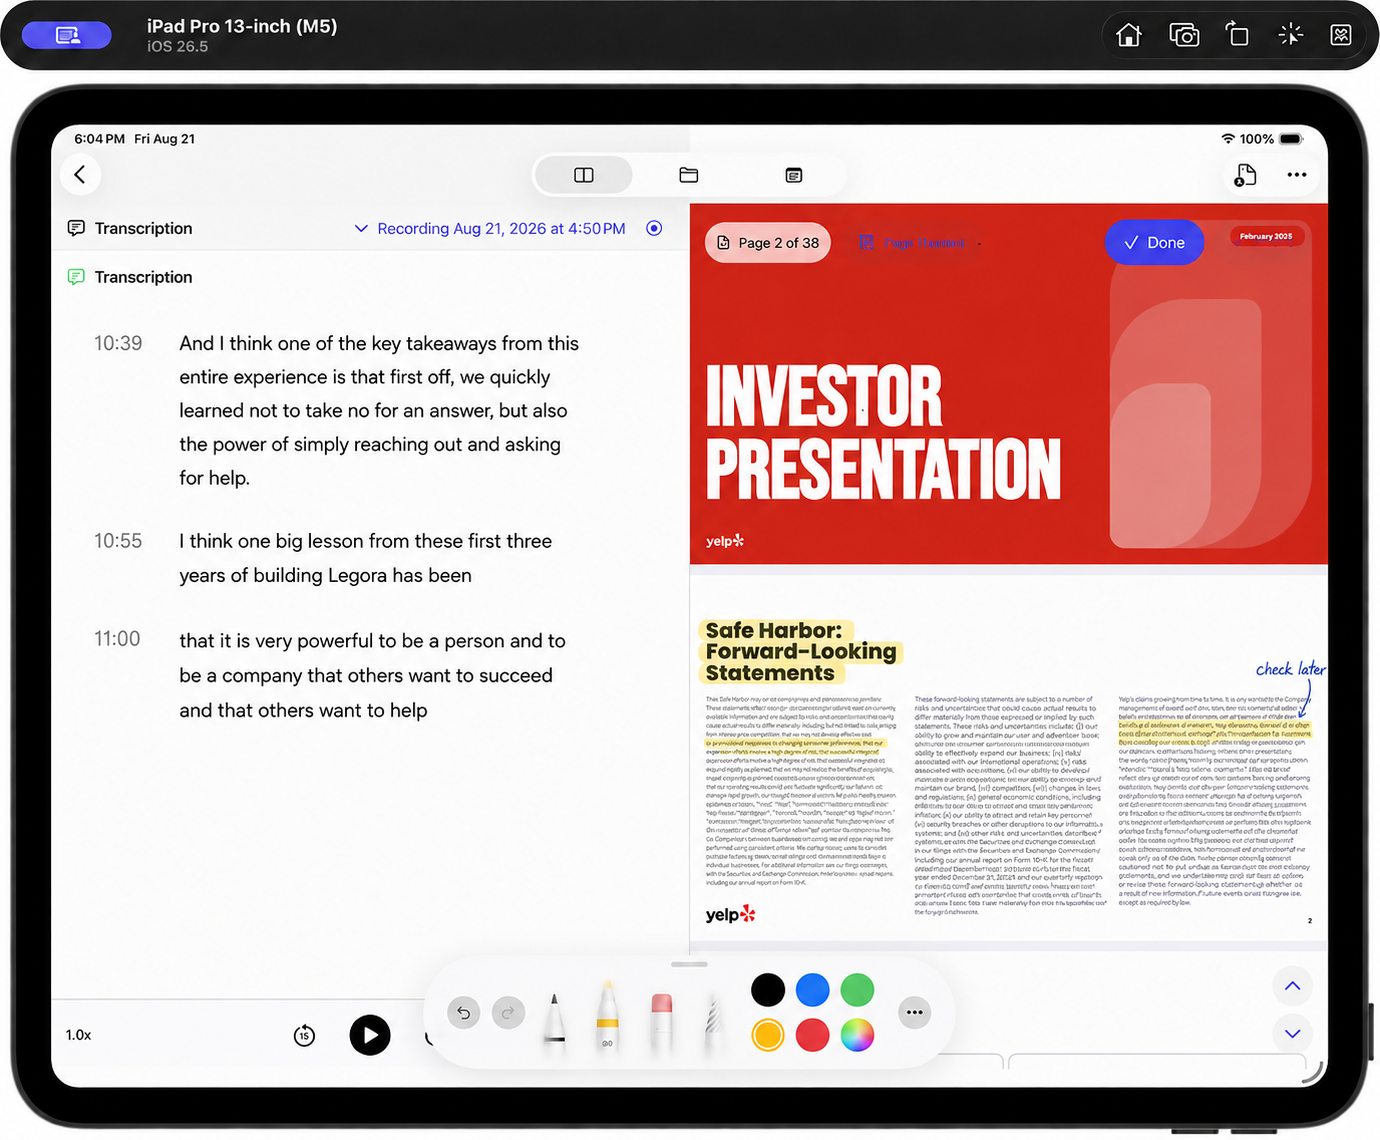This screenshot has height=1140, width=1380.
Task: Open the blurred blue page option button
Action: pyautogui.click(x=914, y=243)
